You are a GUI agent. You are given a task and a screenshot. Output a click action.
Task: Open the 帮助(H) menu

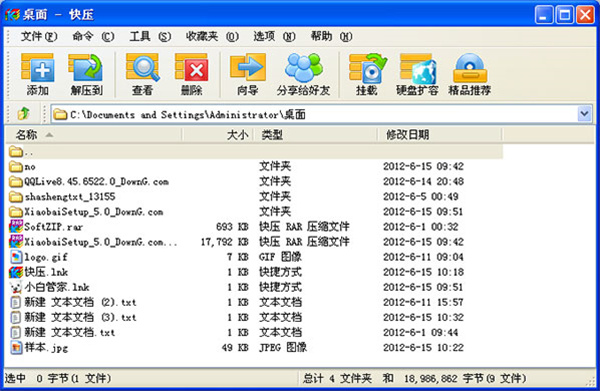click(x=331, y=36)
